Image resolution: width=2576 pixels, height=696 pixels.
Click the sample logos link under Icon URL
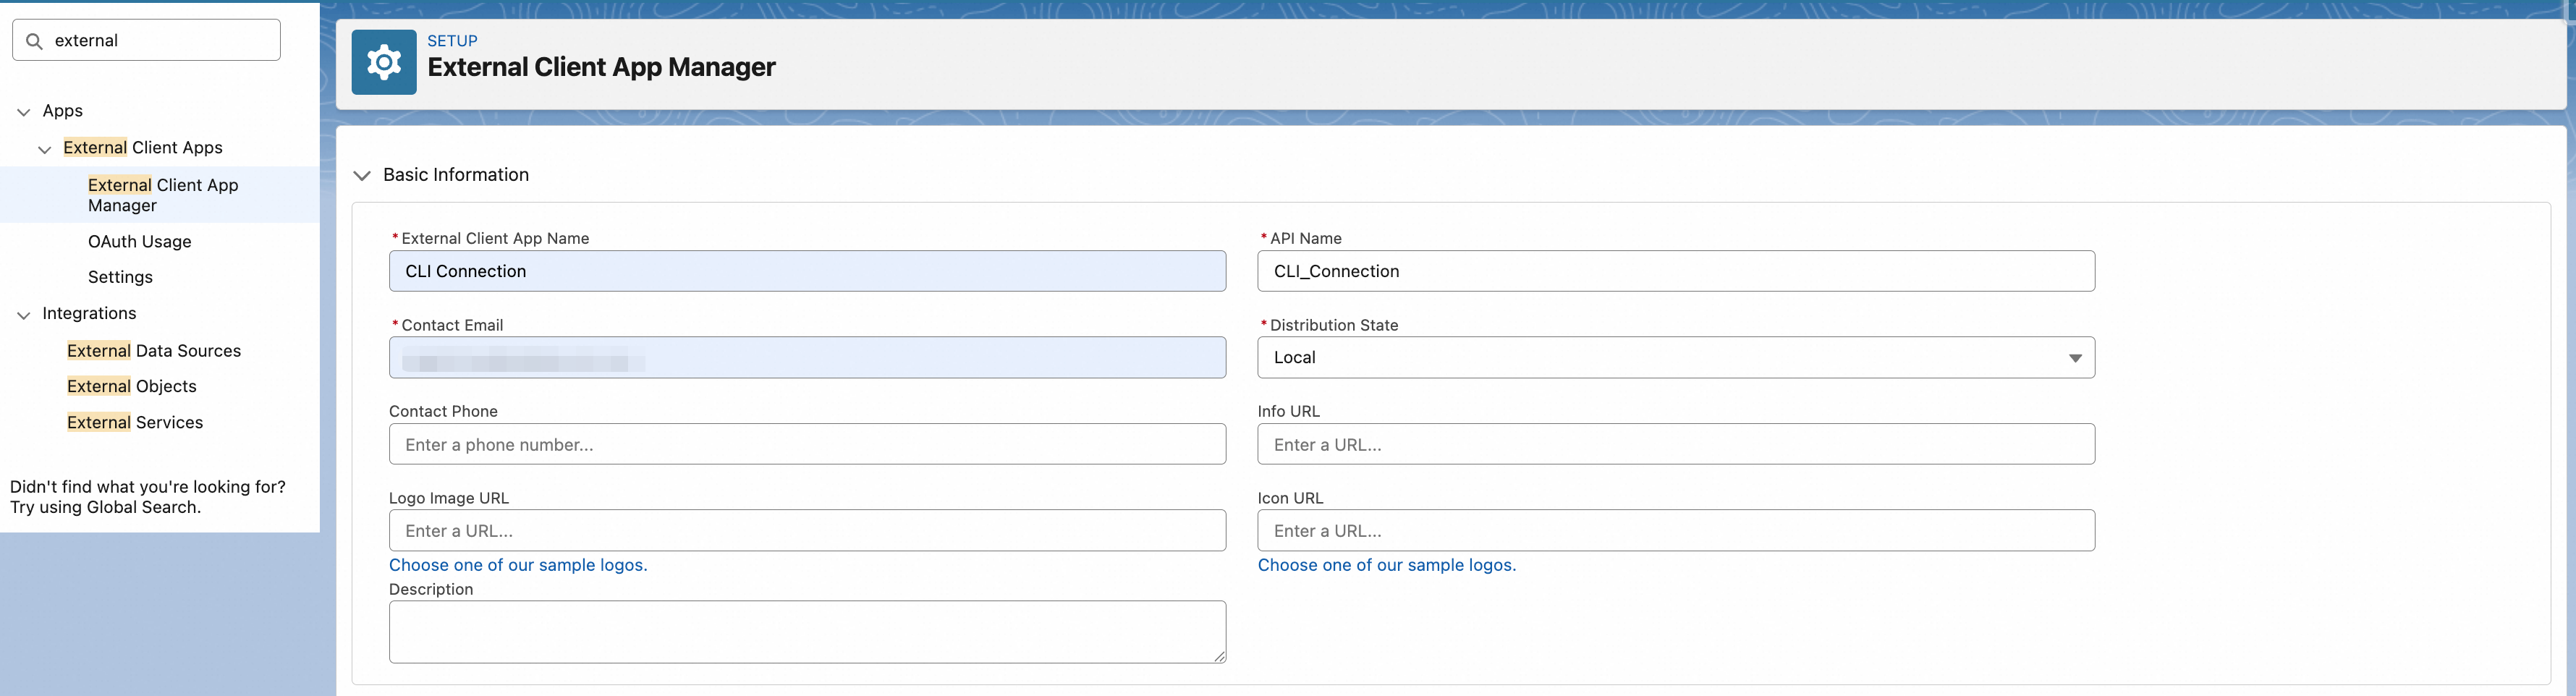[x=1387, y=565]
